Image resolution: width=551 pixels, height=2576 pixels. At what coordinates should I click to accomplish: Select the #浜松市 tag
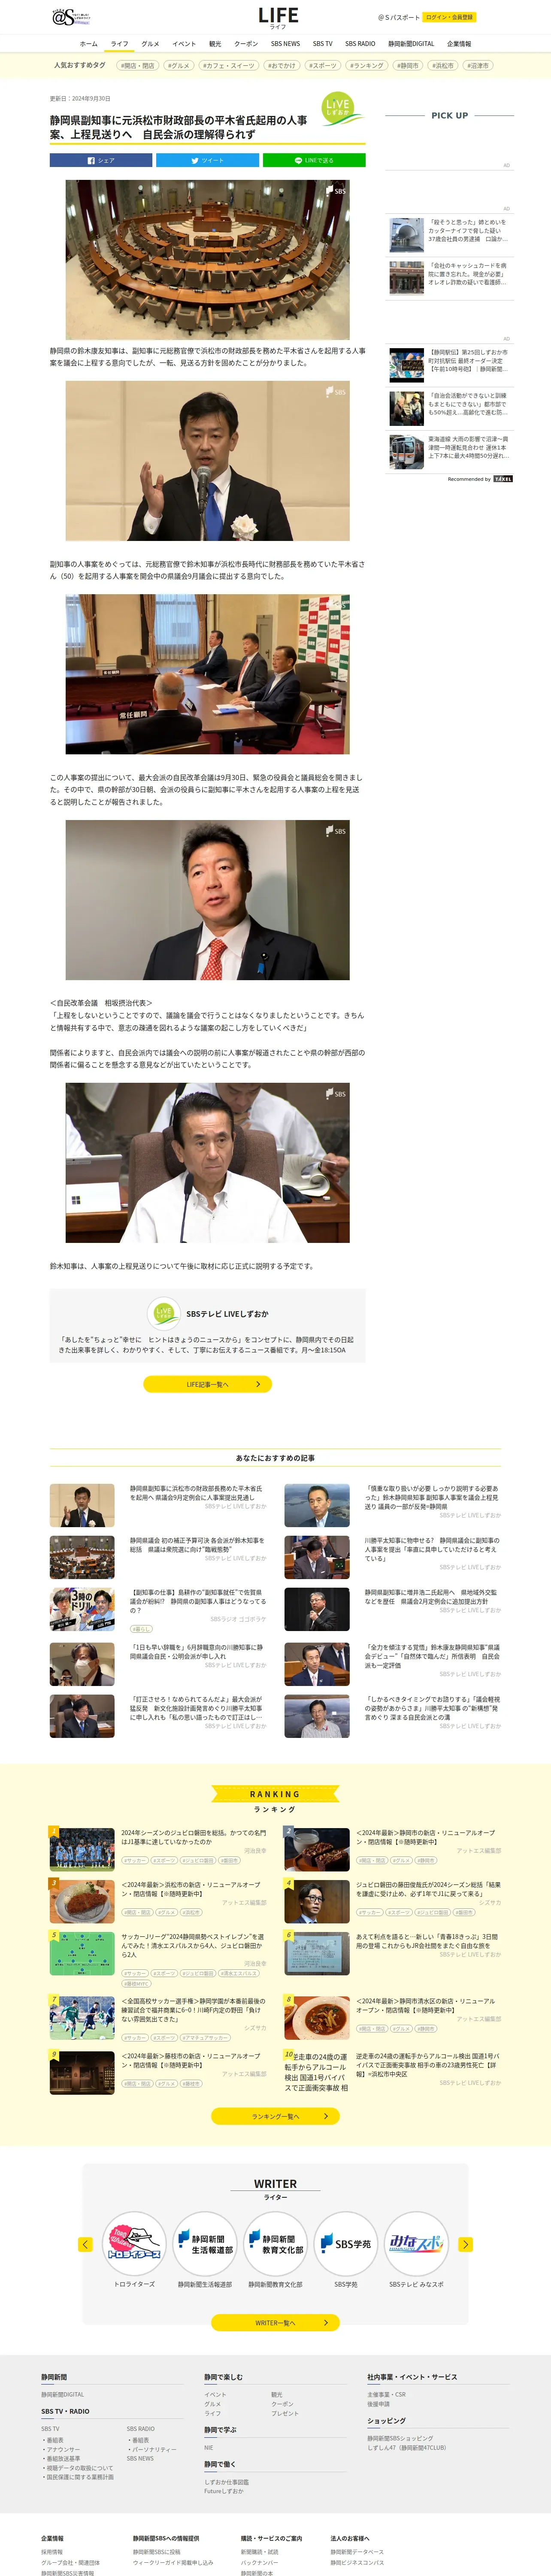click(x=442, y=65)
